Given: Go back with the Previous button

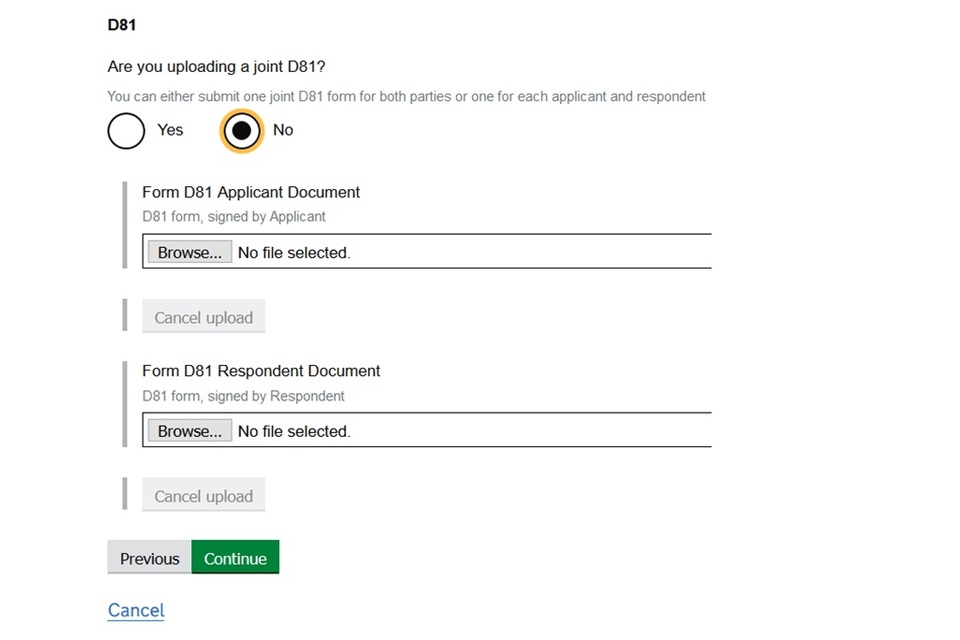Looking at the screenshot, I should (149, 559).
